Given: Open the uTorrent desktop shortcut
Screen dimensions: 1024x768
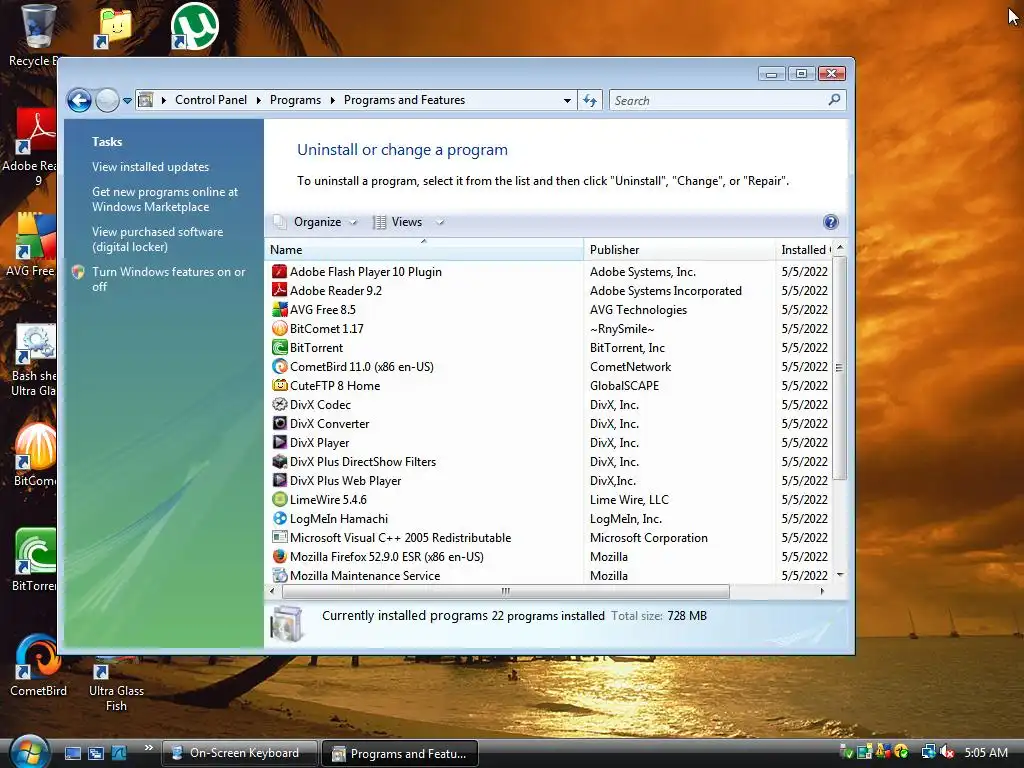Looking at the screenshot, I should point(194,26).
